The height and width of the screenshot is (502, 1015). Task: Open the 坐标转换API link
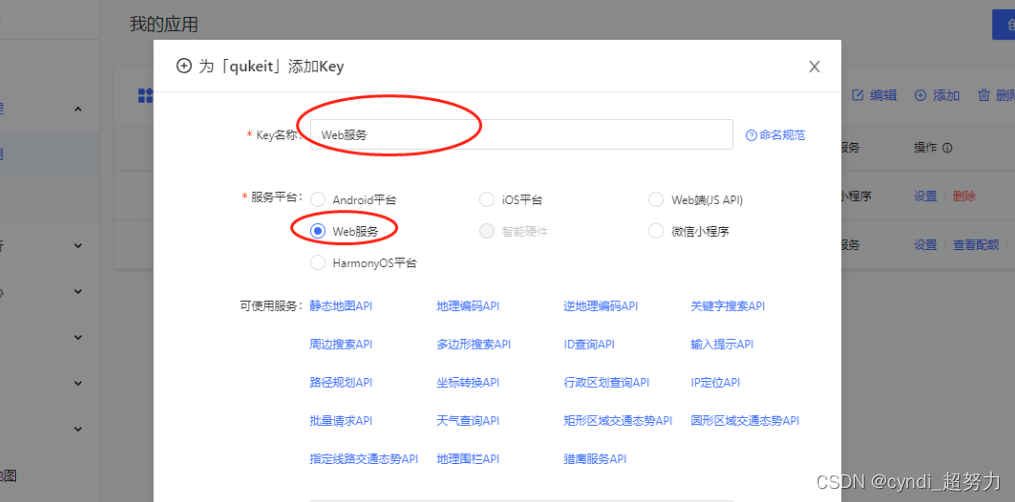coord(468,382)
